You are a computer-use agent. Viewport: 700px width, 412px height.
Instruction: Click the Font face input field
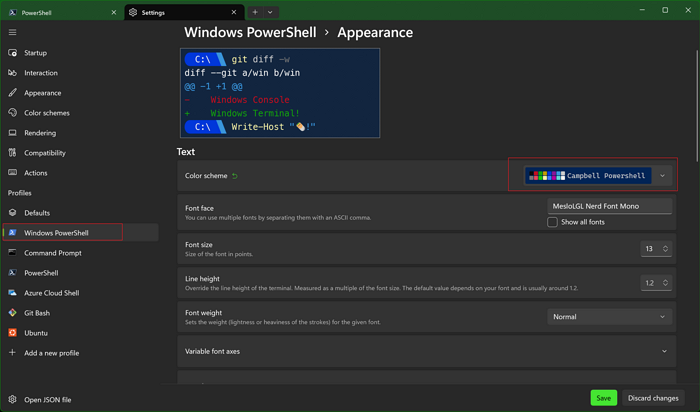click(609, 206)
